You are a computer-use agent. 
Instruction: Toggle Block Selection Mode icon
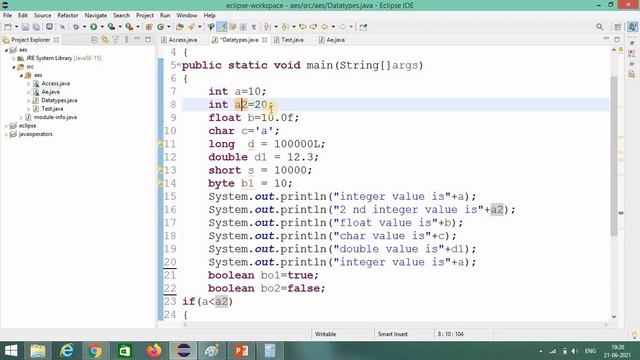[x=243, y=27]
